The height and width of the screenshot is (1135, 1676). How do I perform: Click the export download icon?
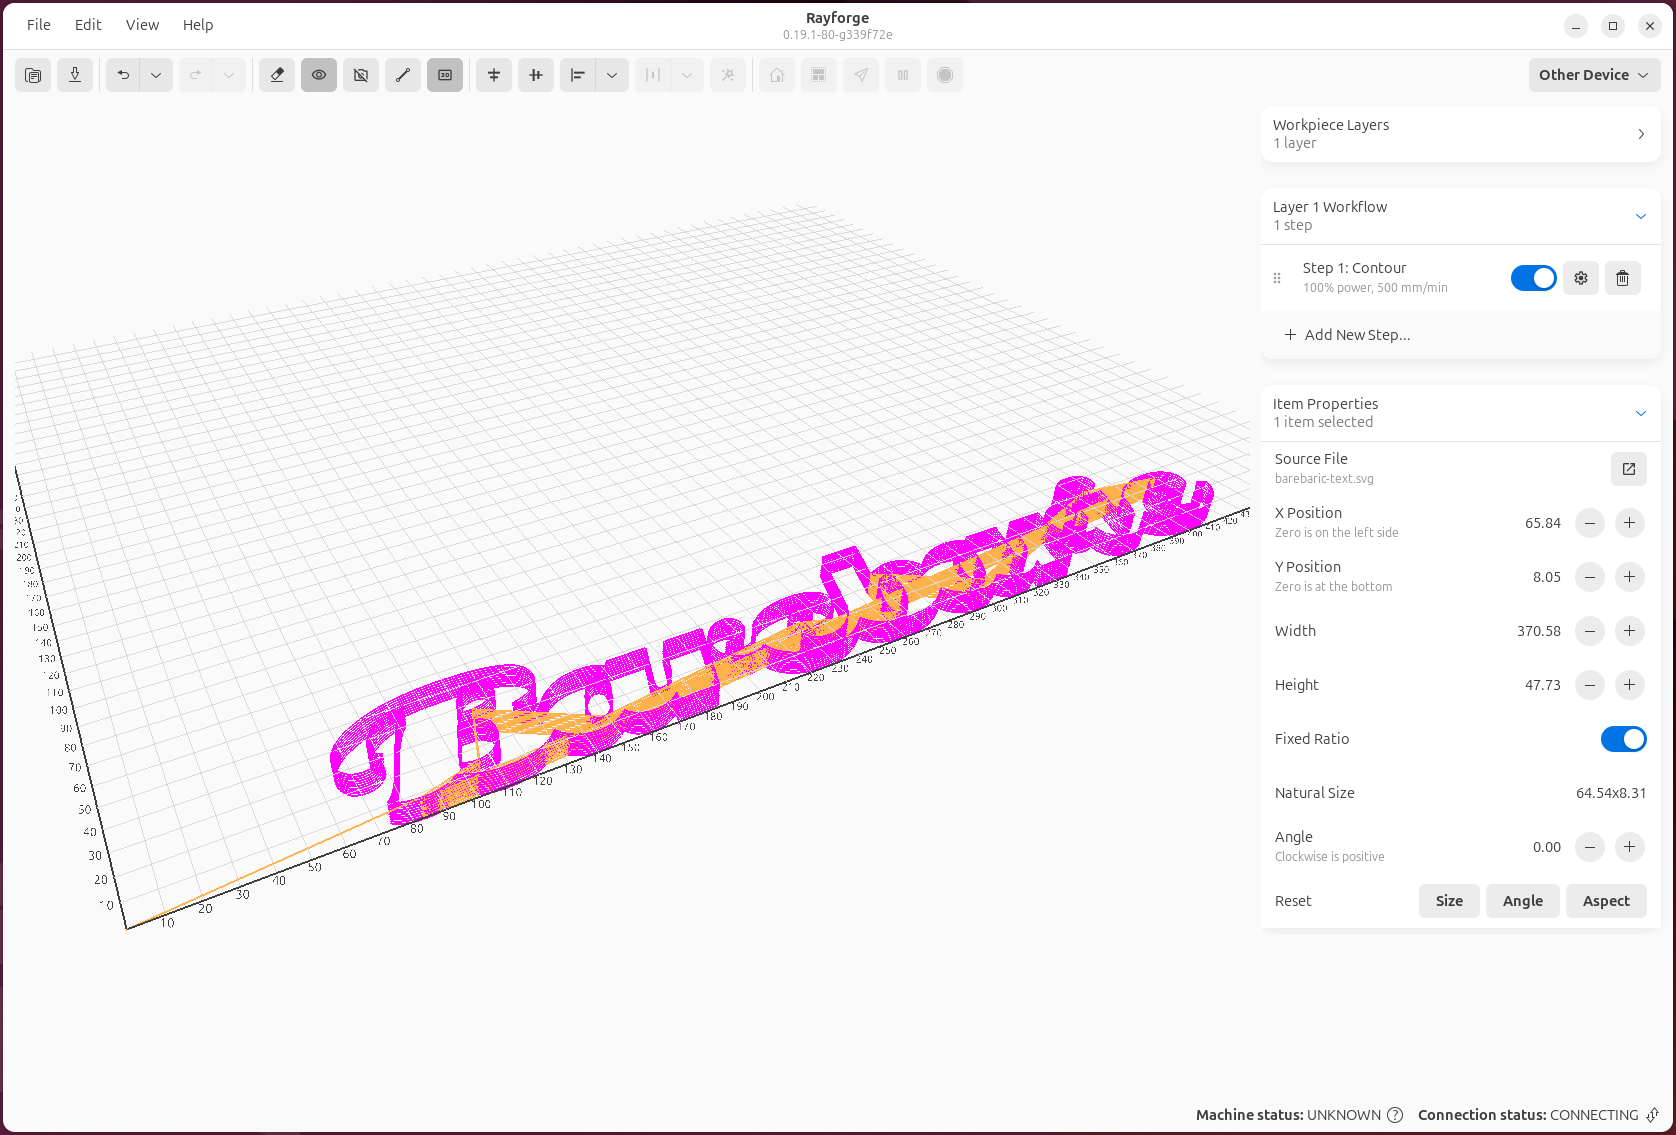click(x=75, y=75)
